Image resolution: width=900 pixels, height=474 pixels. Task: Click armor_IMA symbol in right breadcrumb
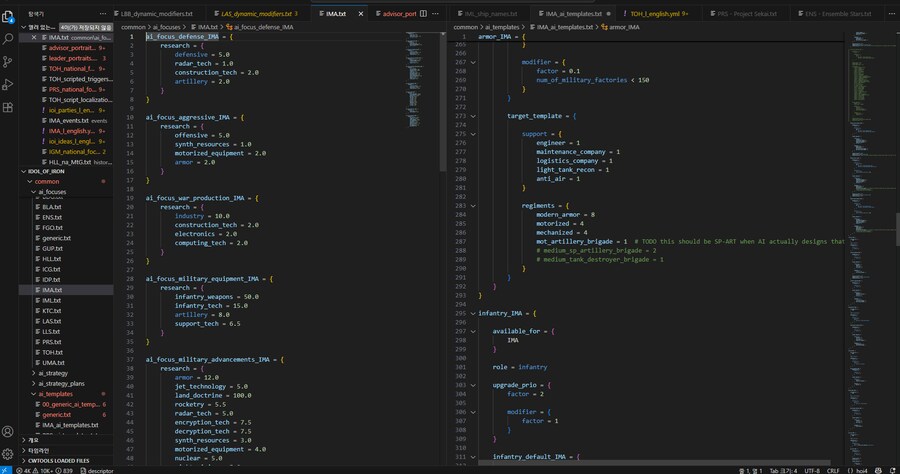(x=620, y=27)
